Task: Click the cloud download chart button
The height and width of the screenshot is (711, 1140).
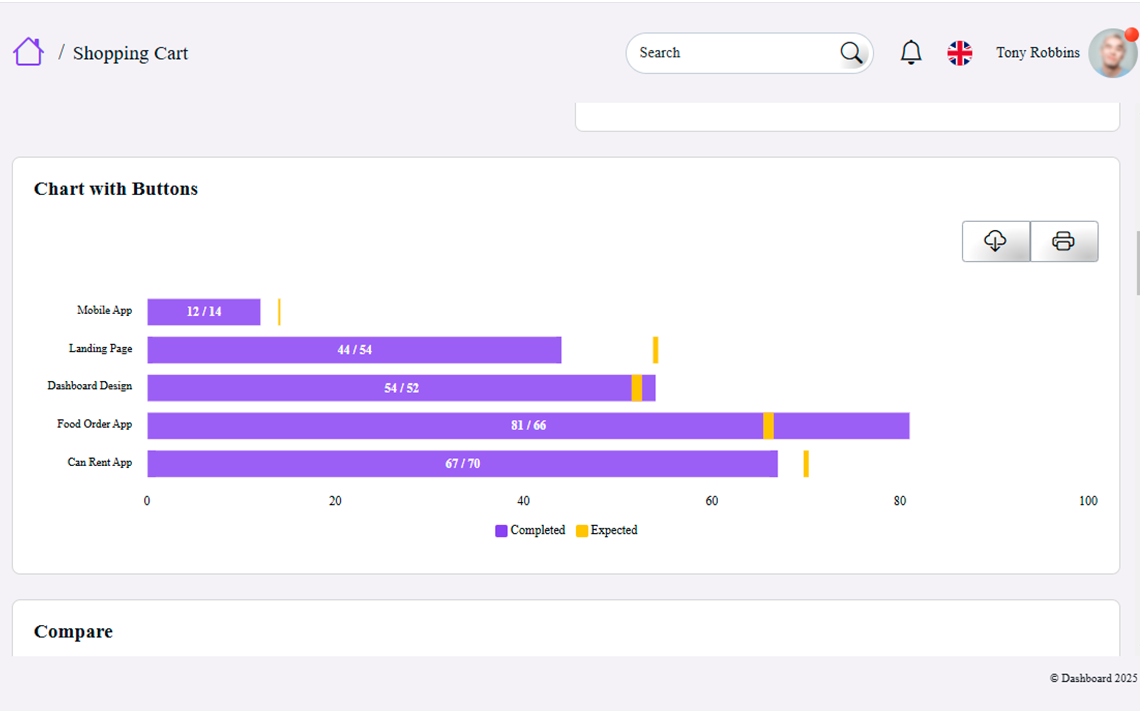Action: click(x=995, y=241)
